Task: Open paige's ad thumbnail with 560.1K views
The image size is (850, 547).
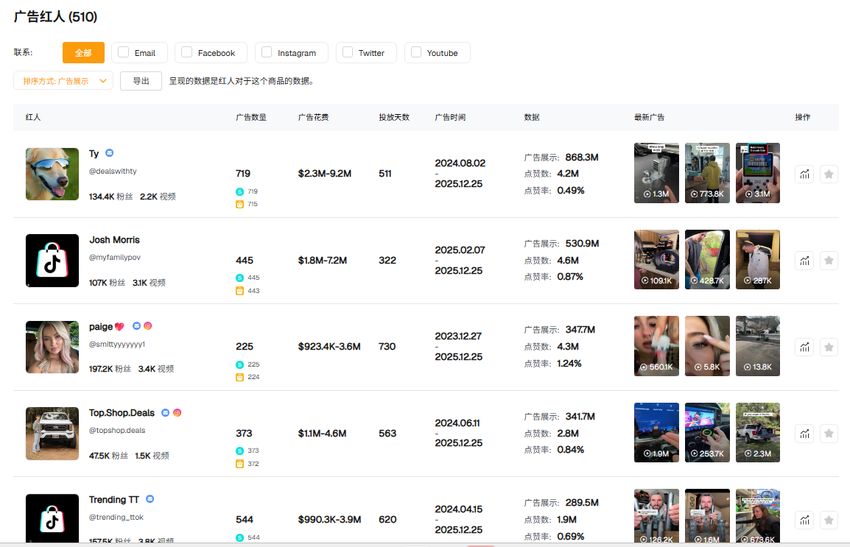Action: [656, 346]
